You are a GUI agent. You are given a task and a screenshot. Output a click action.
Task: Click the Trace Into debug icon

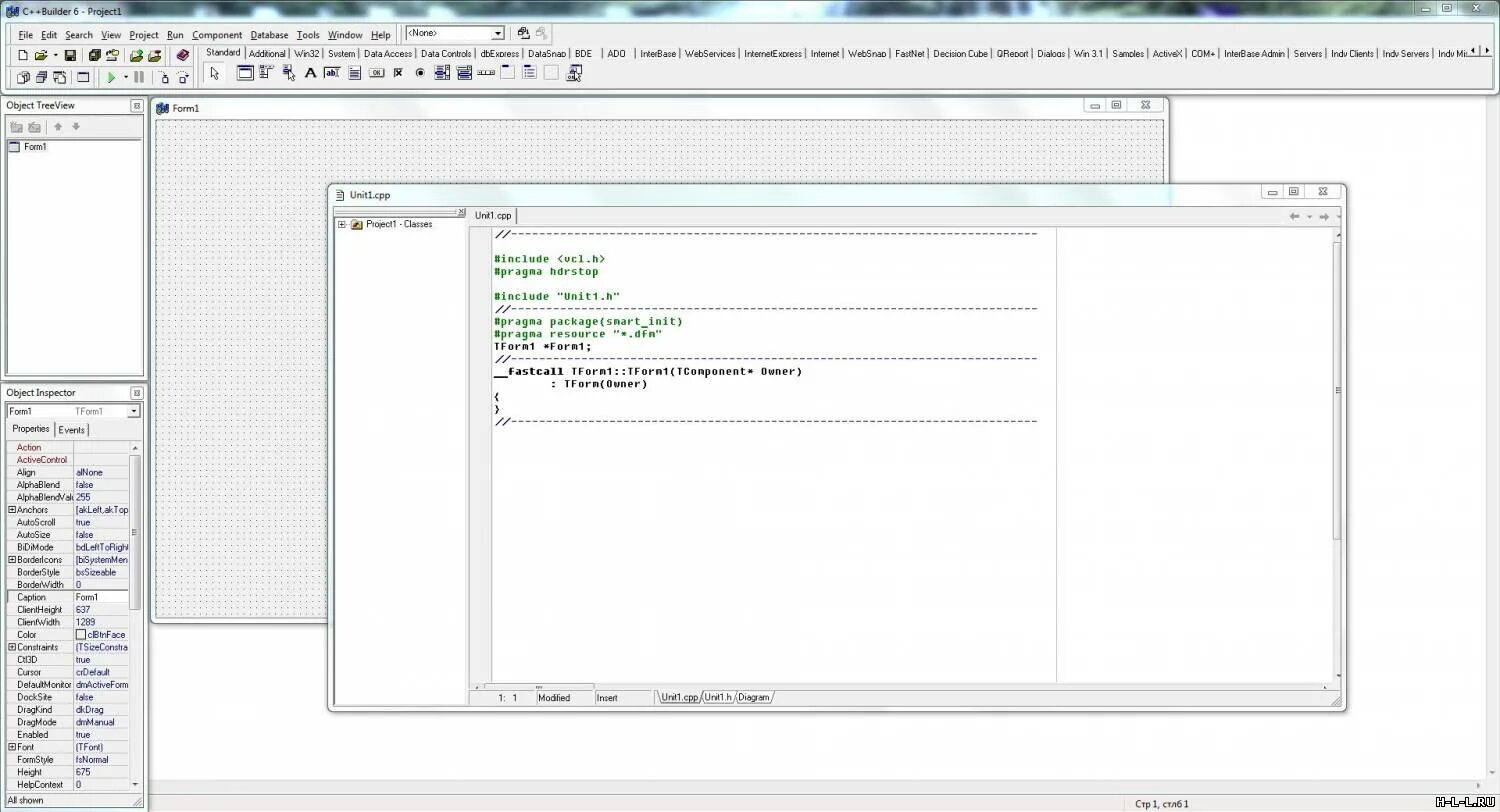[x=163, y=77]
